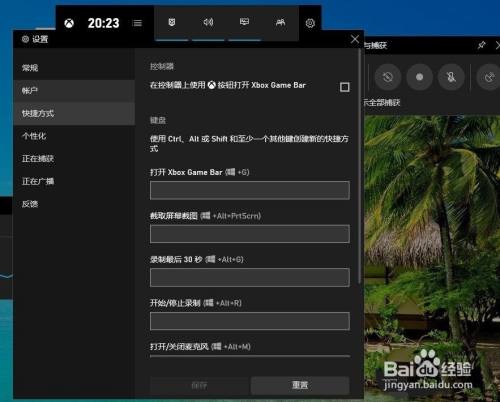
Task: Select the 帐户 (Account) settings tab
Action: pos(74,91)
